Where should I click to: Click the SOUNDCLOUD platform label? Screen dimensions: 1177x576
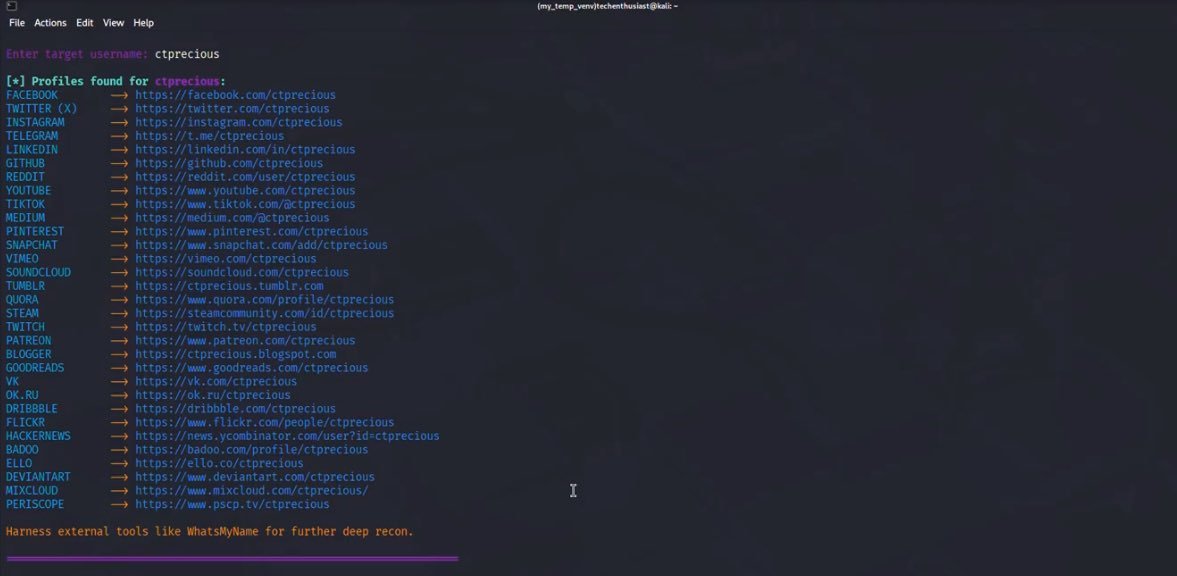pyautogui.click(x=38, y=273)
